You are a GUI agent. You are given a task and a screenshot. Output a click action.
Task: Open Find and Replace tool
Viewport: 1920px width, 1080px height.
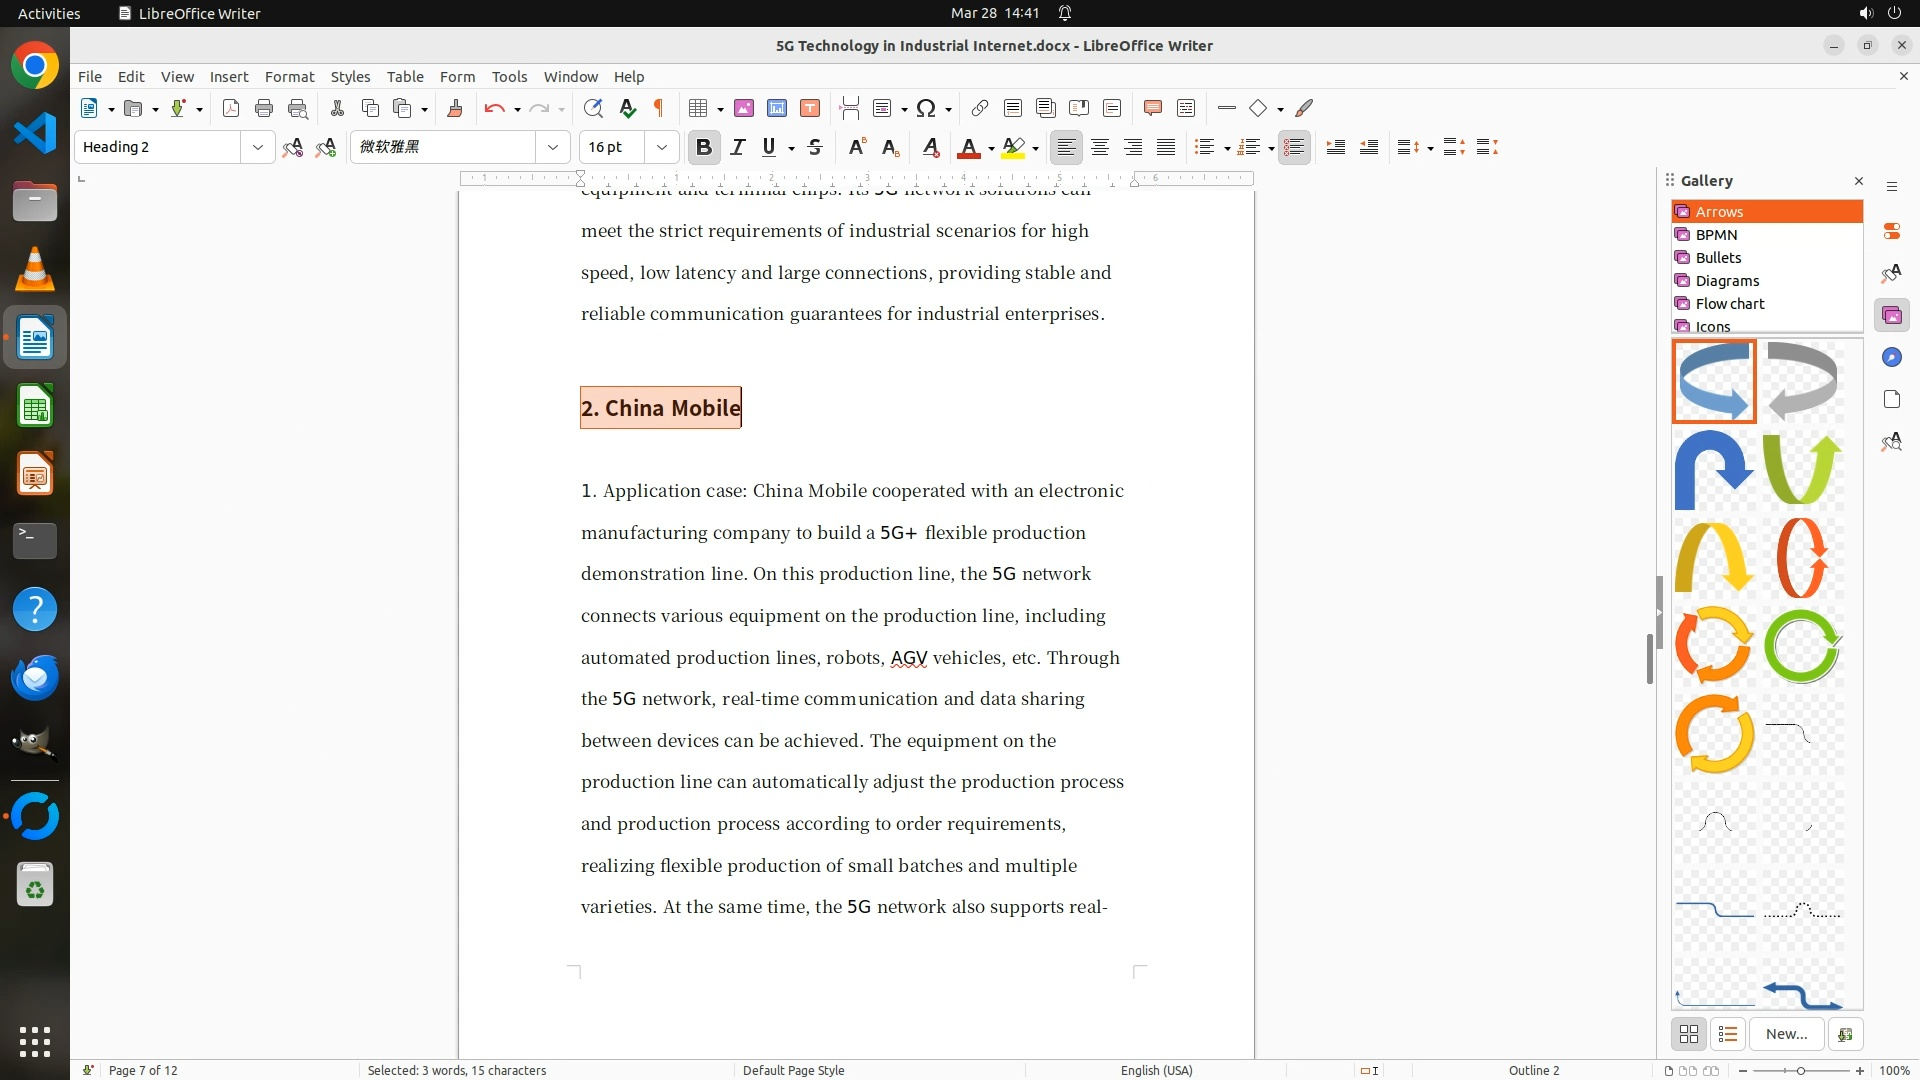[x=593, y=108]
